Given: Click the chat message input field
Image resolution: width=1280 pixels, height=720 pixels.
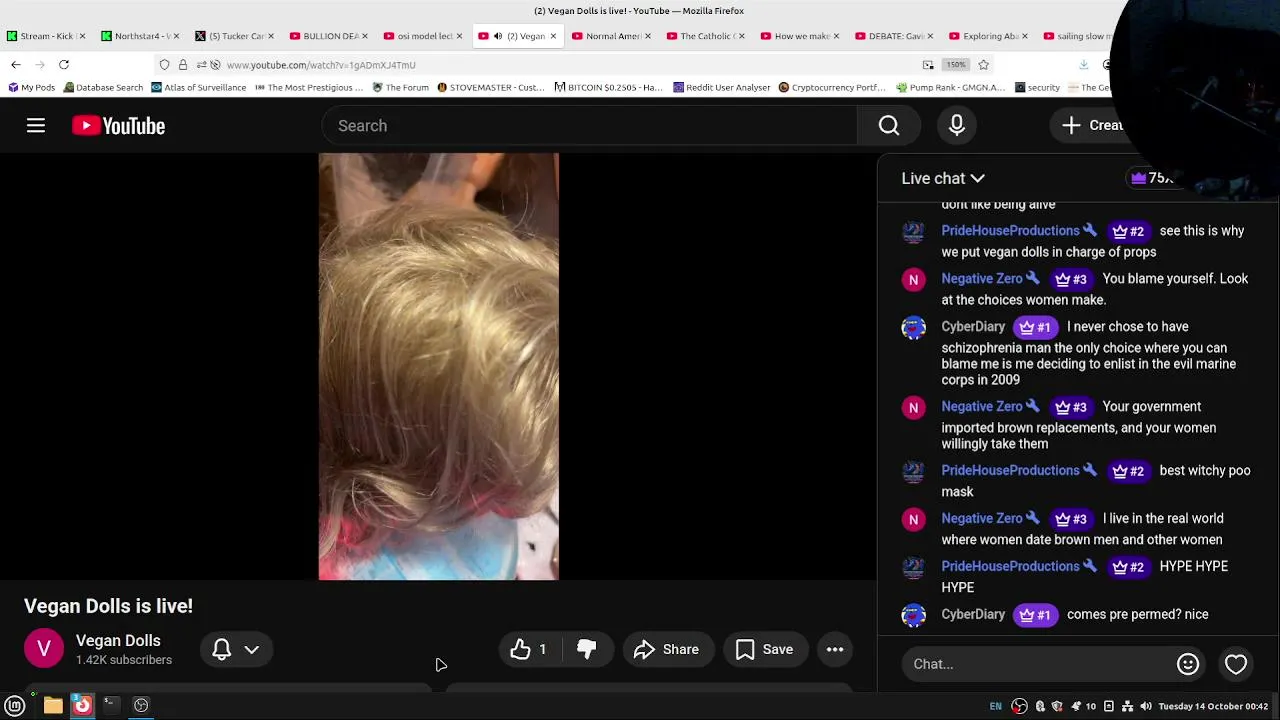Looking at the screenshot, I should pyautogui.click(x=1040, y=664).
